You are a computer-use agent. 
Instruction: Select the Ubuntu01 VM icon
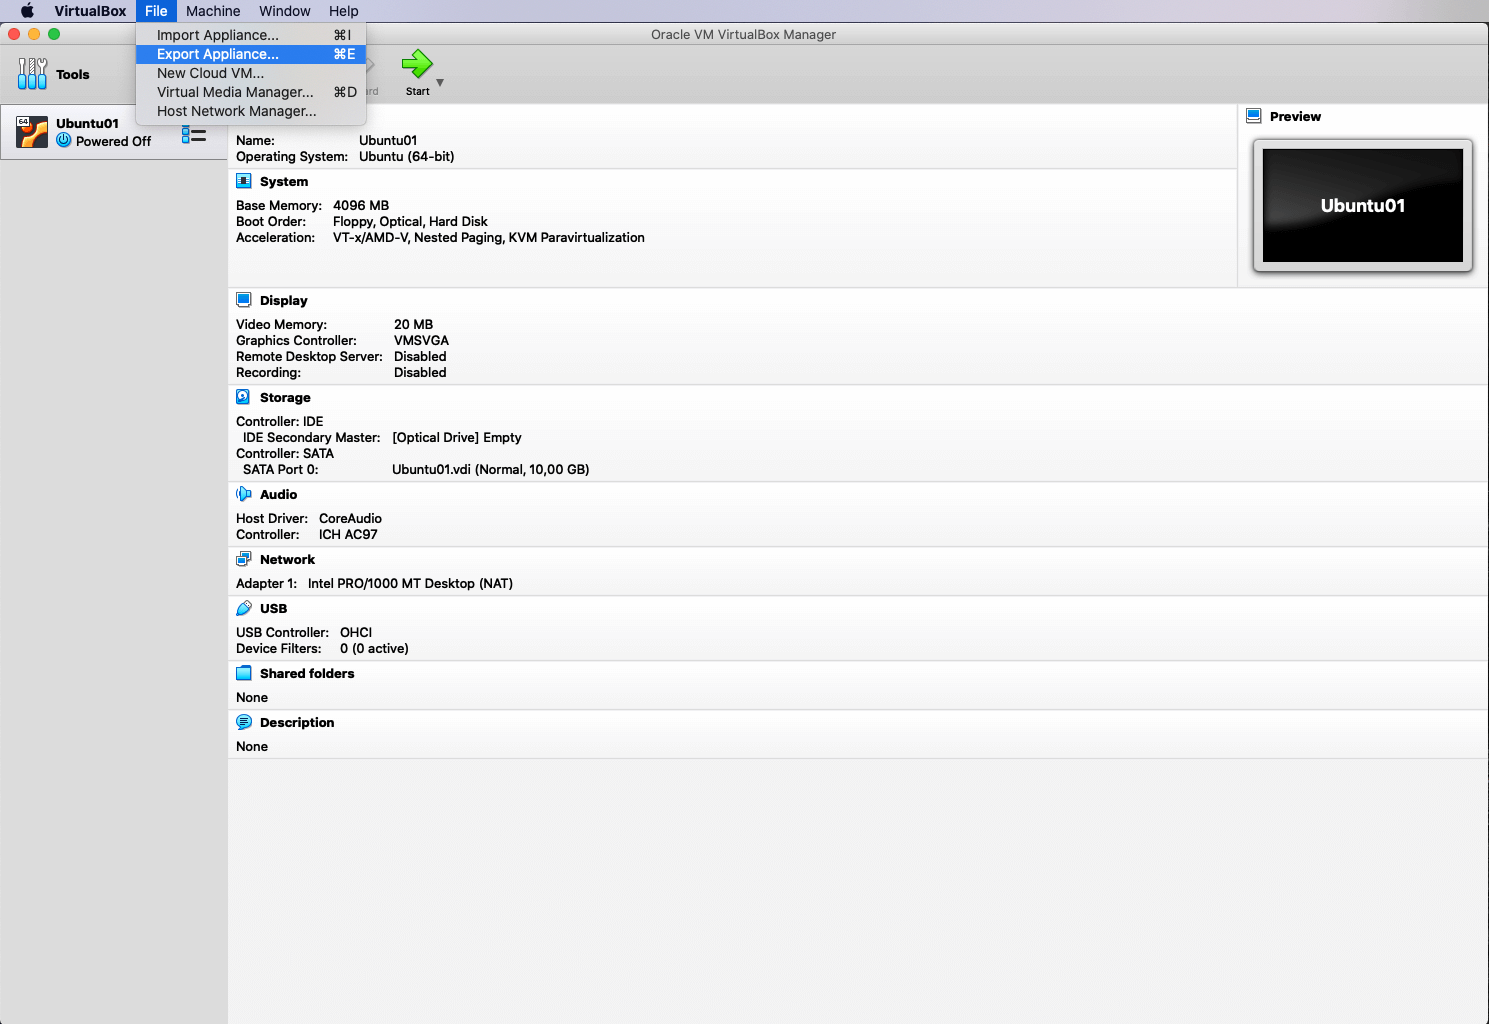click(x=32, y=132)
